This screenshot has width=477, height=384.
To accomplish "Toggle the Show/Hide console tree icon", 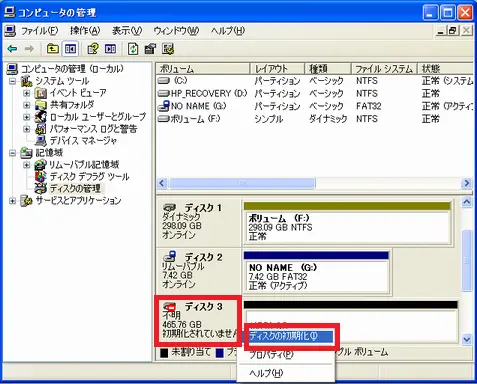I will point(70,49).
